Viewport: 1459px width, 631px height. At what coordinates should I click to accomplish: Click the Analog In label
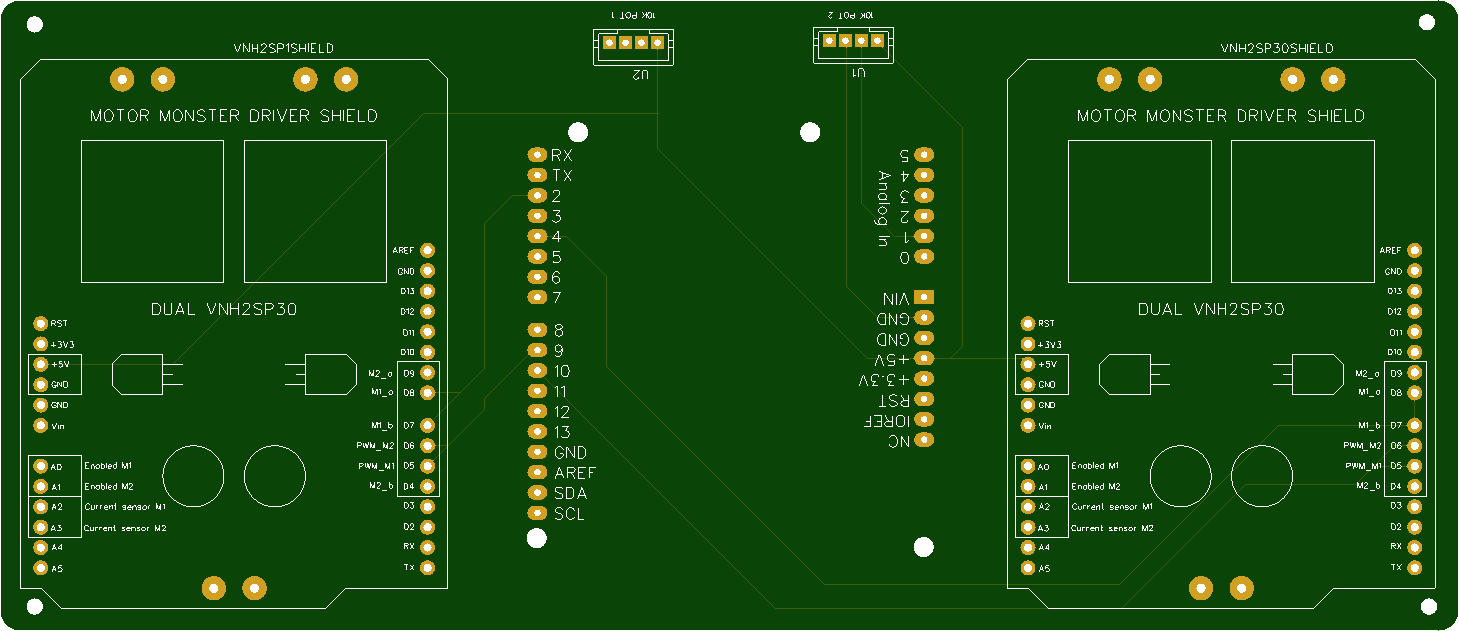[x=883, y=209]
